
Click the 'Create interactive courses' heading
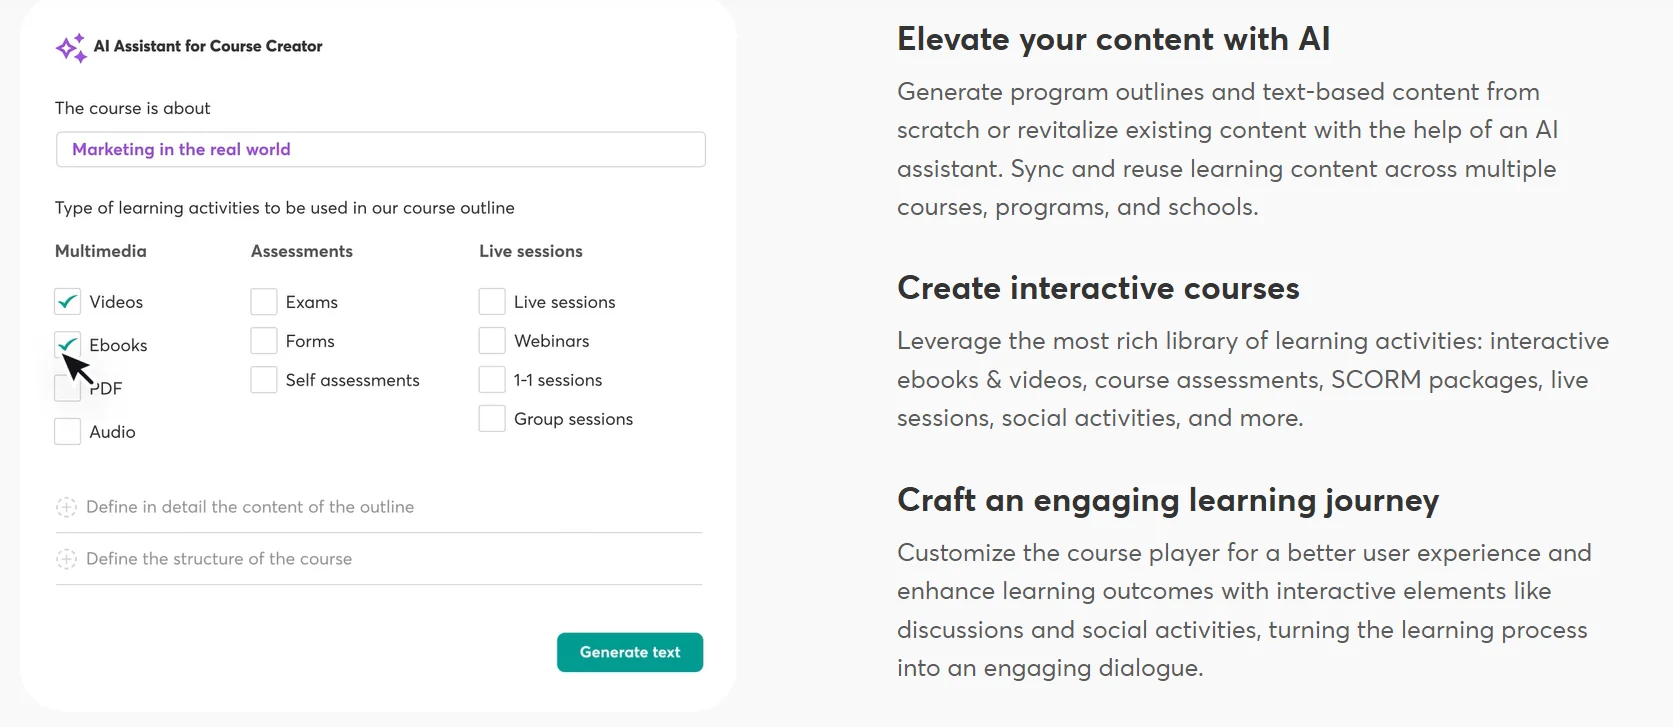click(x=1098, y=288)
